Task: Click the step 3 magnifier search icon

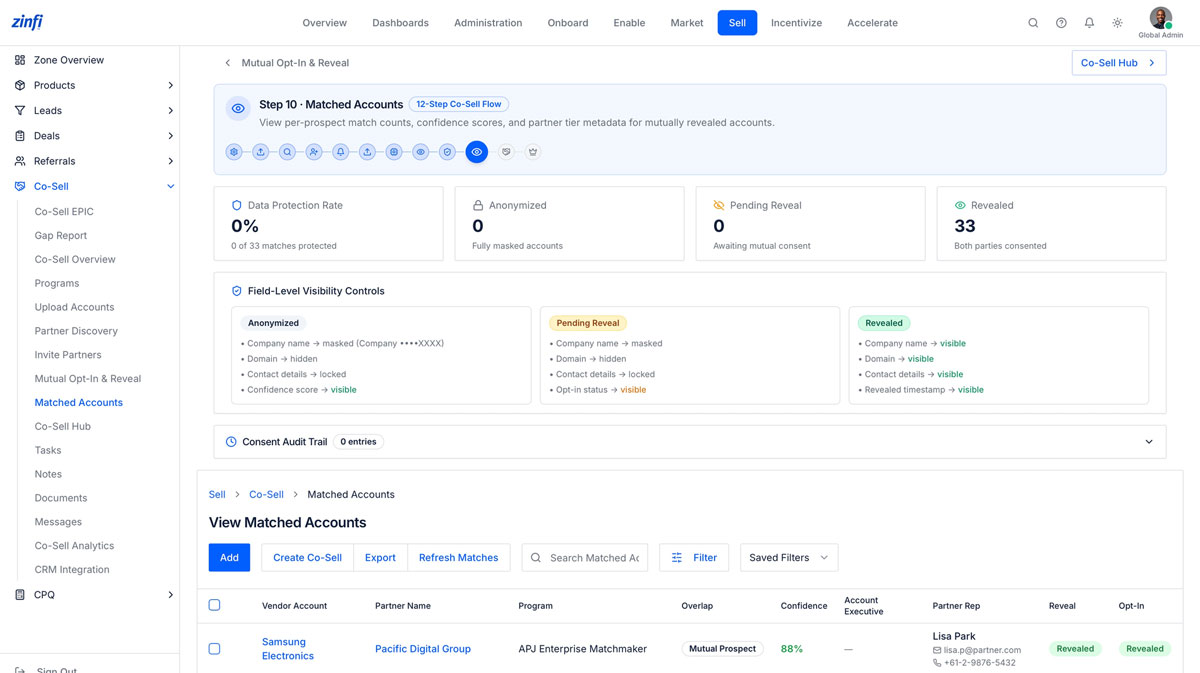Action: [x=287, y=152]
